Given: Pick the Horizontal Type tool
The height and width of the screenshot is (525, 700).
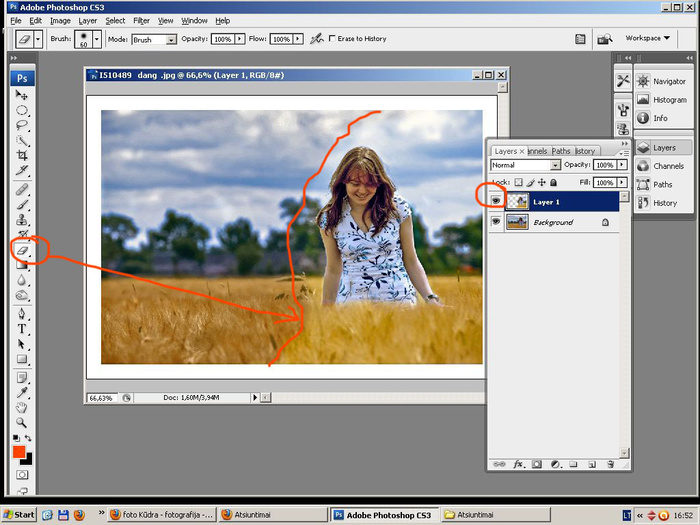Looking at the screenshot, I should (x=22, y=329).
